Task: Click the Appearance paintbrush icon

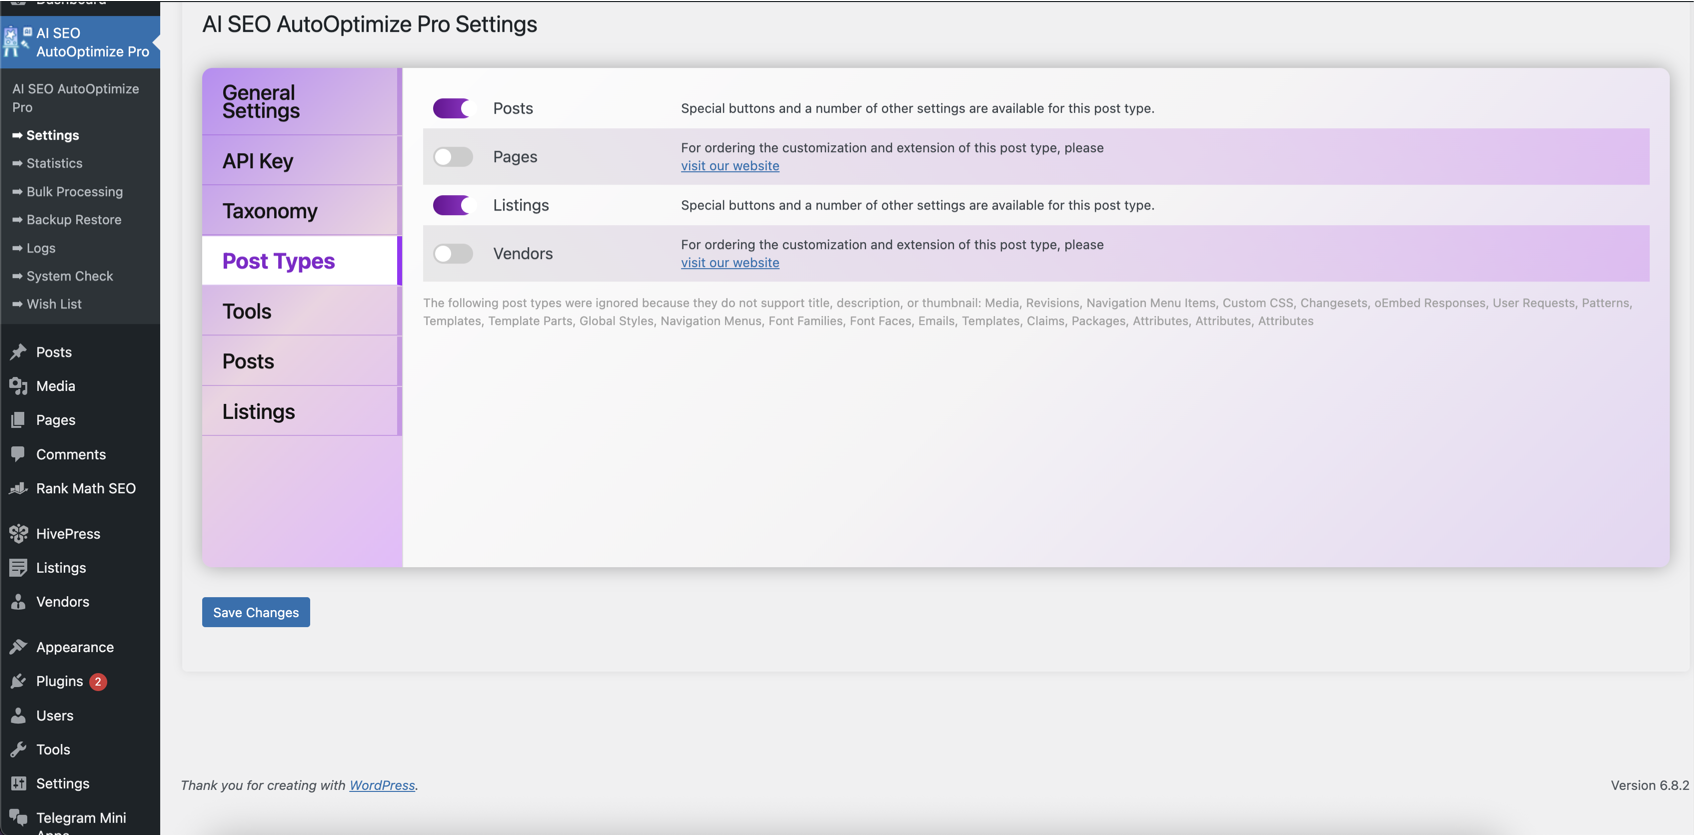Action: pyautogui.click(x=18, y=647)
